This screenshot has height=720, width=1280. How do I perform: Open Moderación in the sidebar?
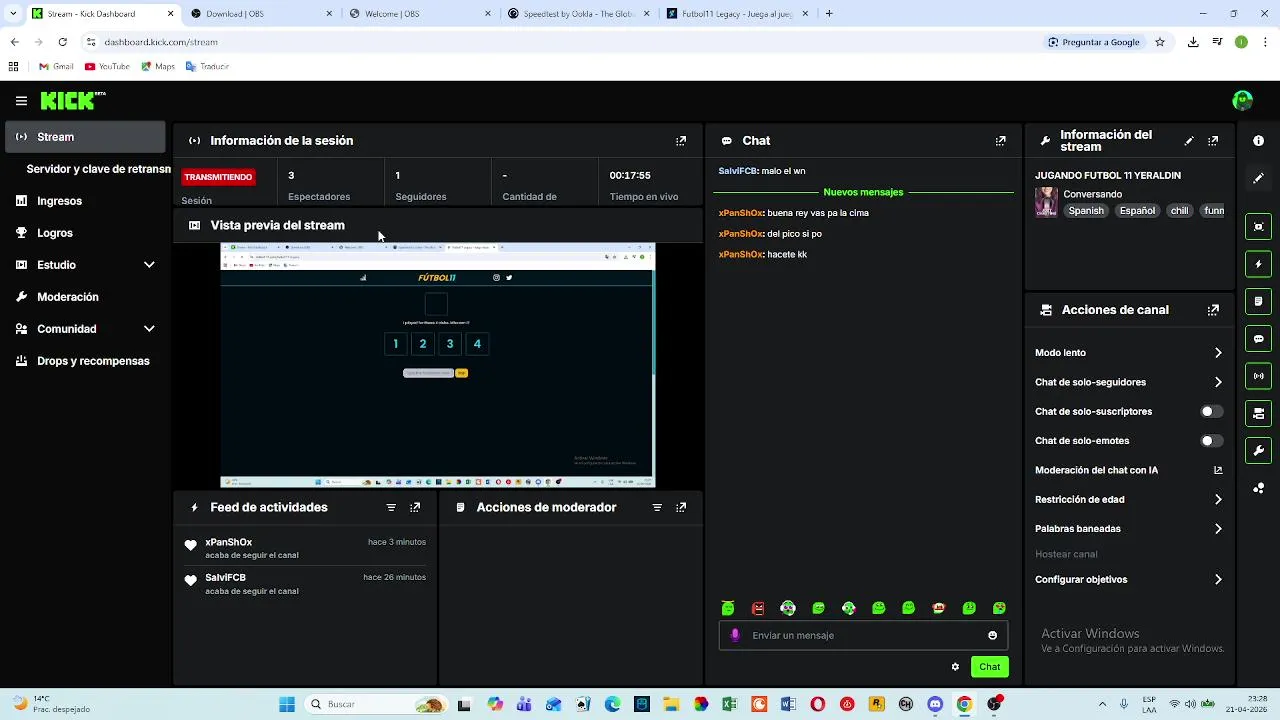coord(85,297)
